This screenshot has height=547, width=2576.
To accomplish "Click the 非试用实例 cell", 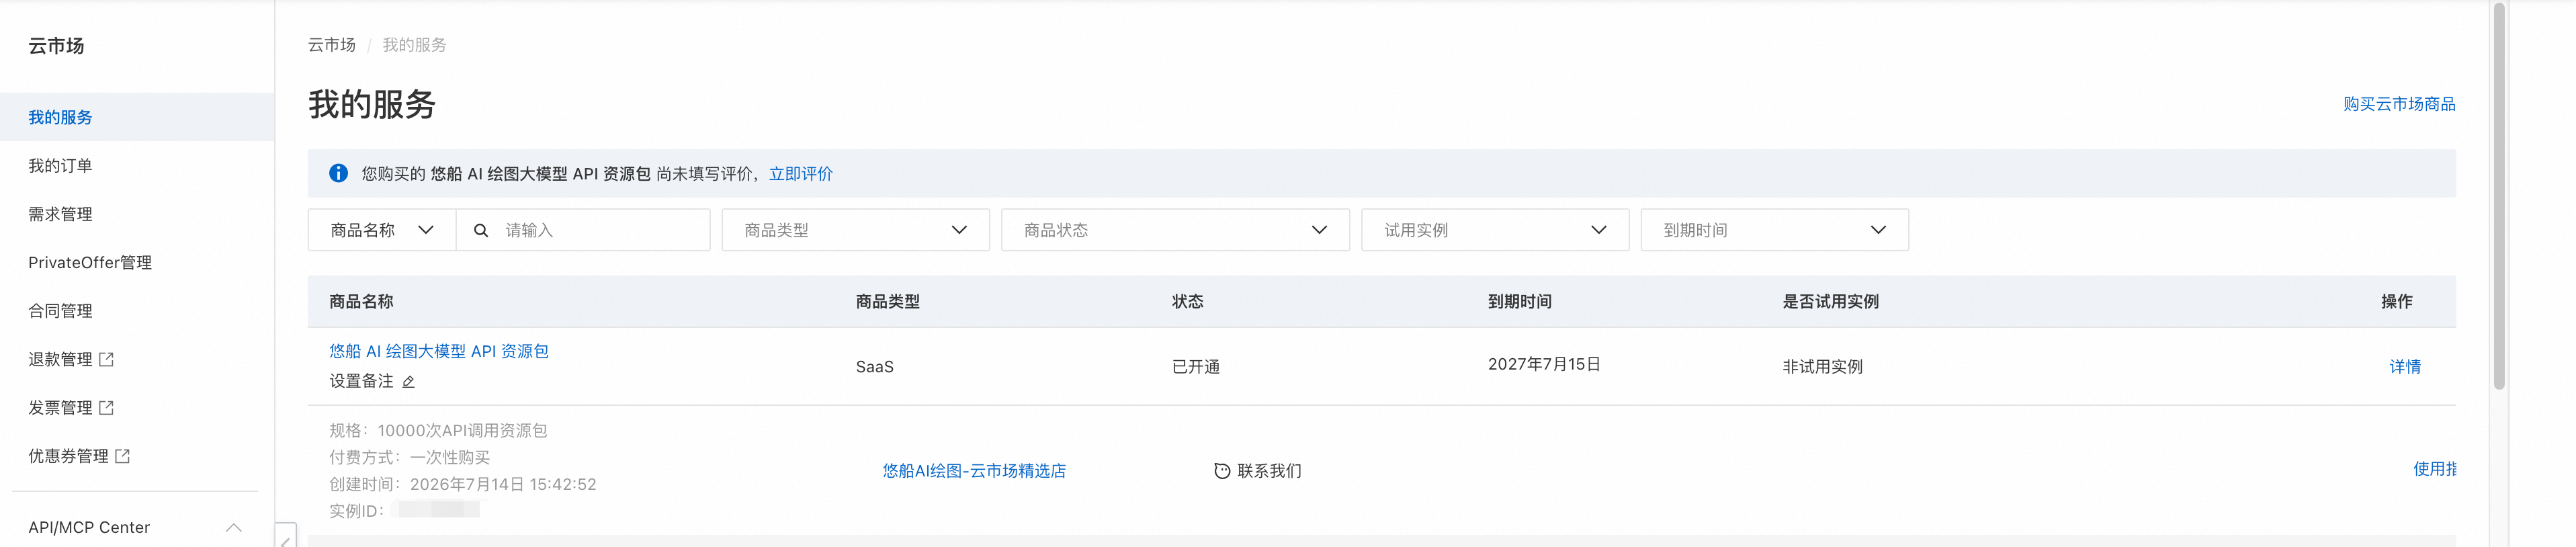I will (x=1822, y=367).
